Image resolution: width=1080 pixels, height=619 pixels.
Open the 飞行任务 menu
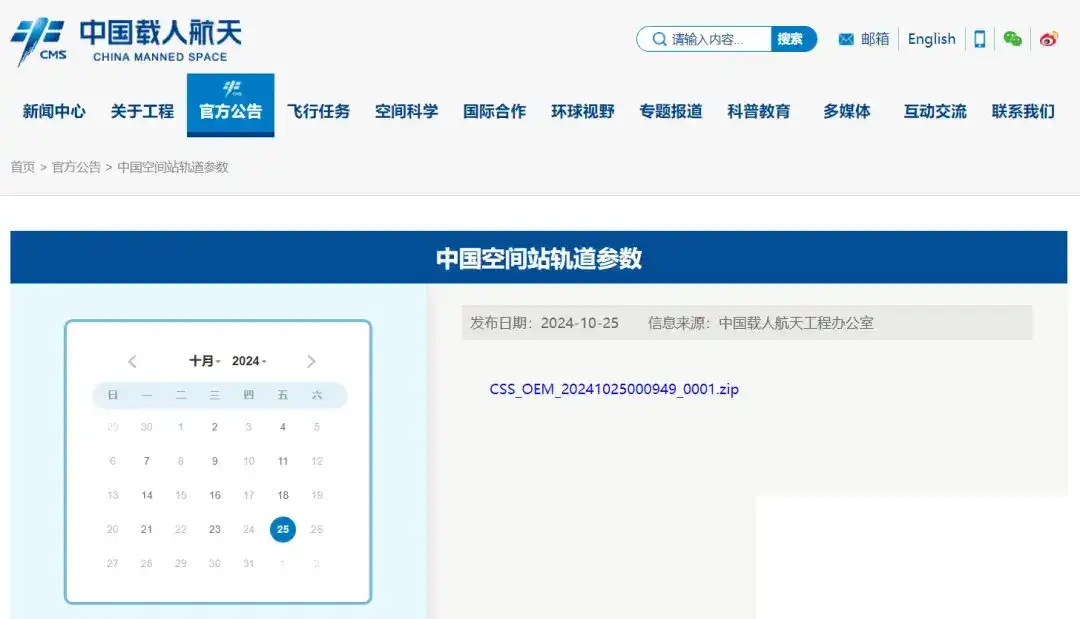[x=318, y=112]
